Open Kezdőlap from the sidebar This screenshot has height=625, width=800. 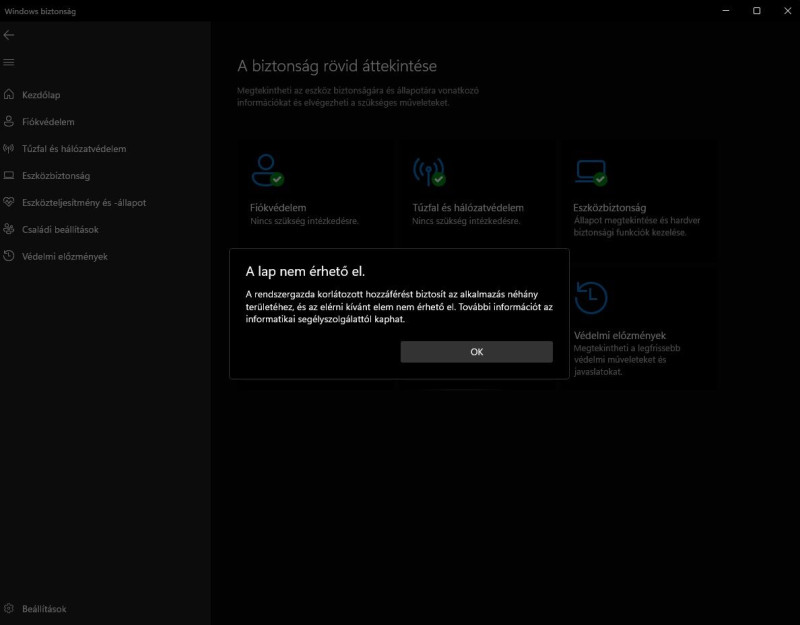tap(41, 95)
